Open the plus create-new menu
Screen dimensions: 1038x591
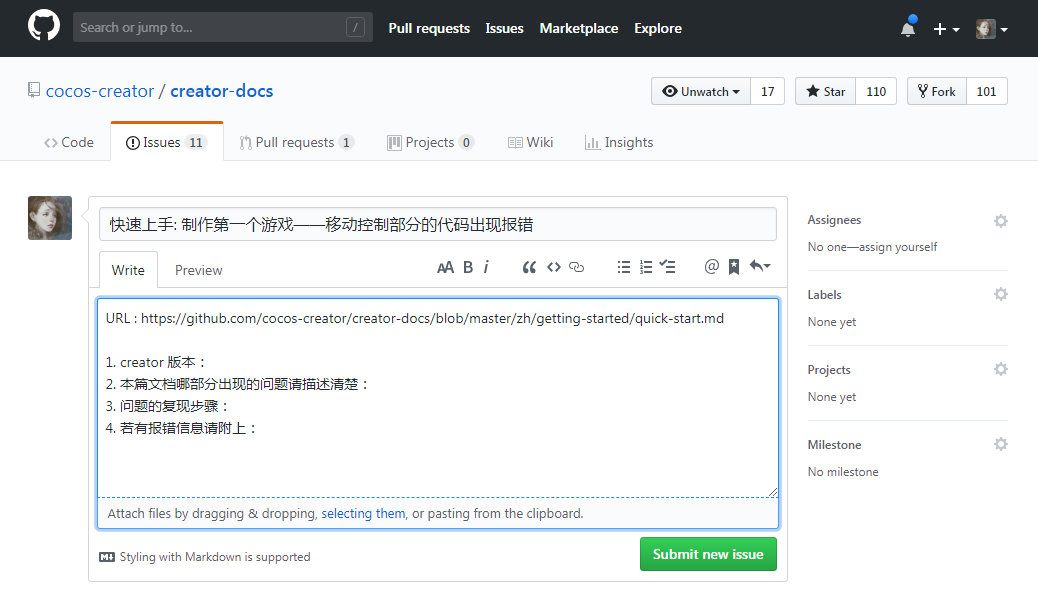click(x=946, y=29)
